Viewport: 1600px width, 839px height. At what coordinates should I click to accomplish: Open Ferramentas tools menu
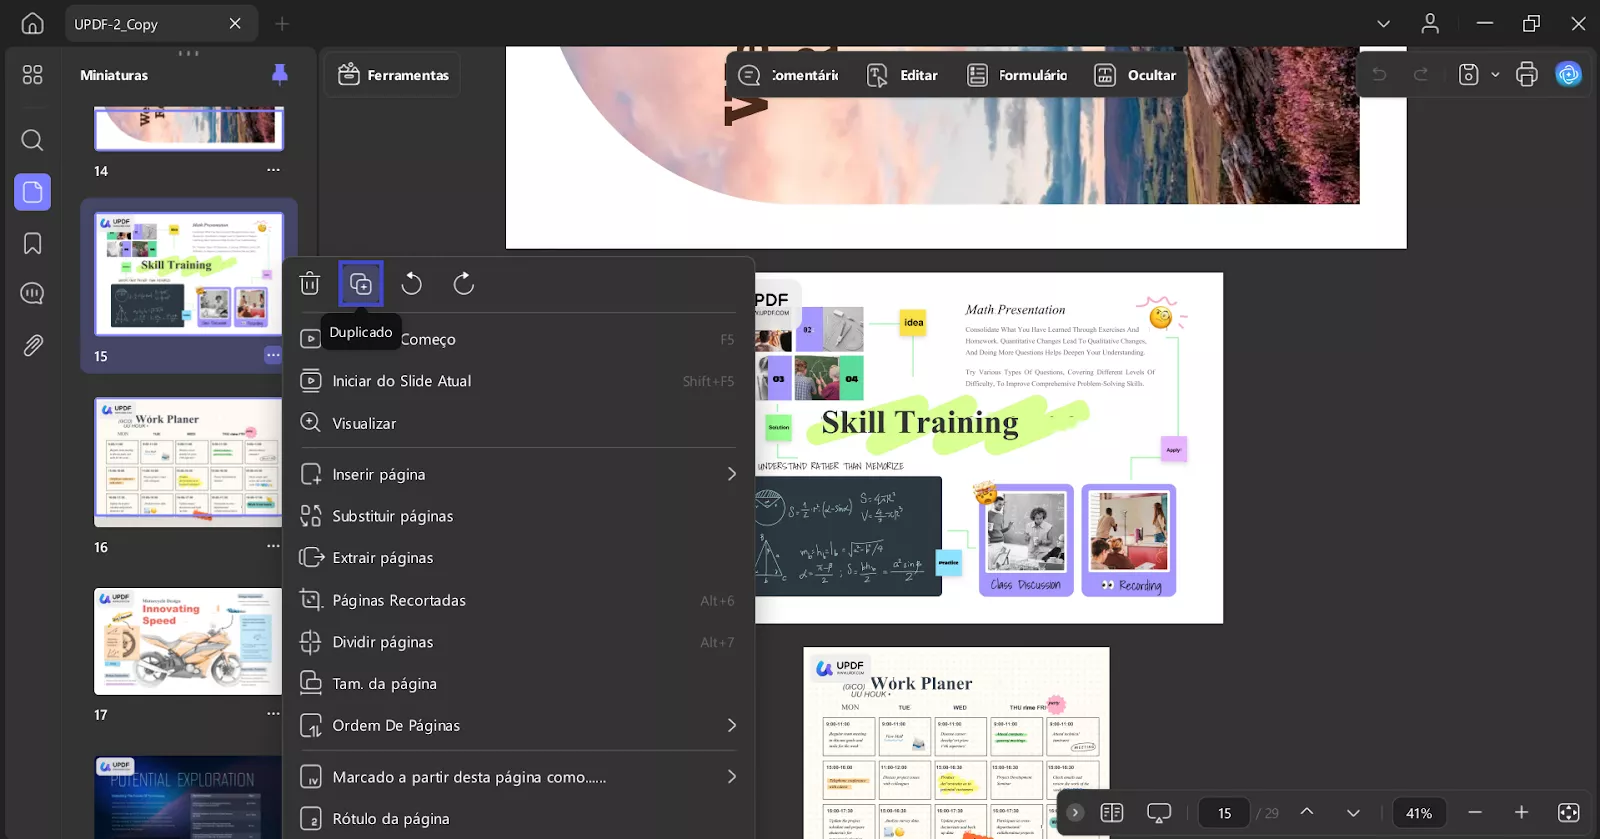click(393, 75)
